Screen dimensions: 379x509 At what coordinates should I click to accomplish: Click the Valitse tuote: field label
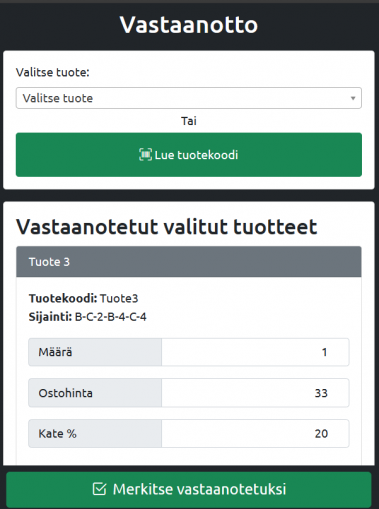pos(53,72)
